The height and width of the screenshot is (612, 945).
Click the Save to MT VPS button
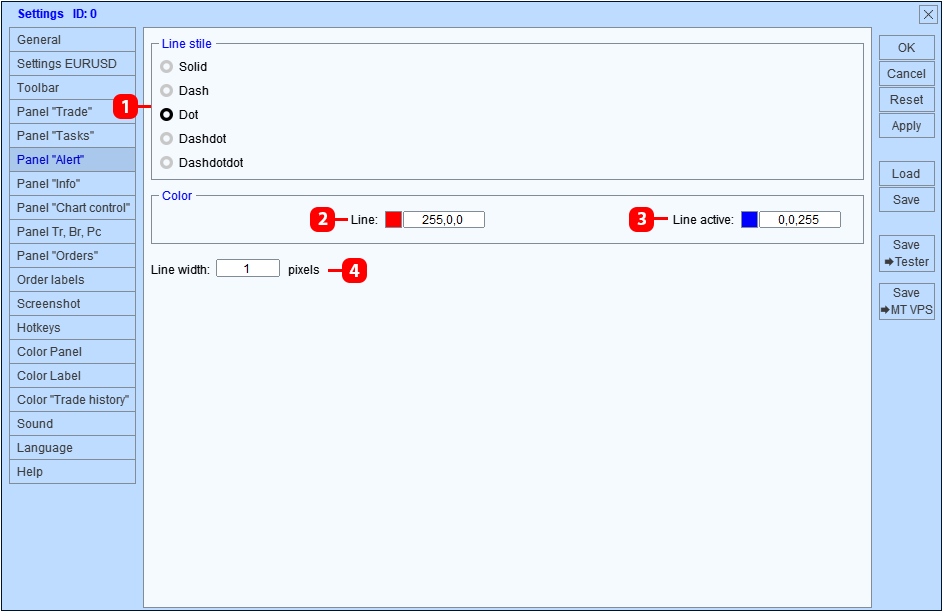(906, 301)
